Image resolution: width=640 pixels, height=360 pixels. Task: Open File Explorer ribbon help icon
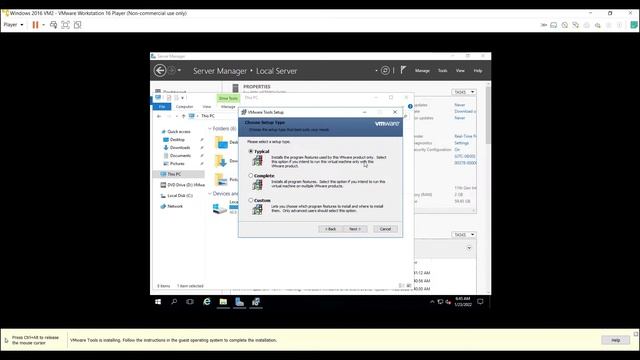tap(410, 107)
